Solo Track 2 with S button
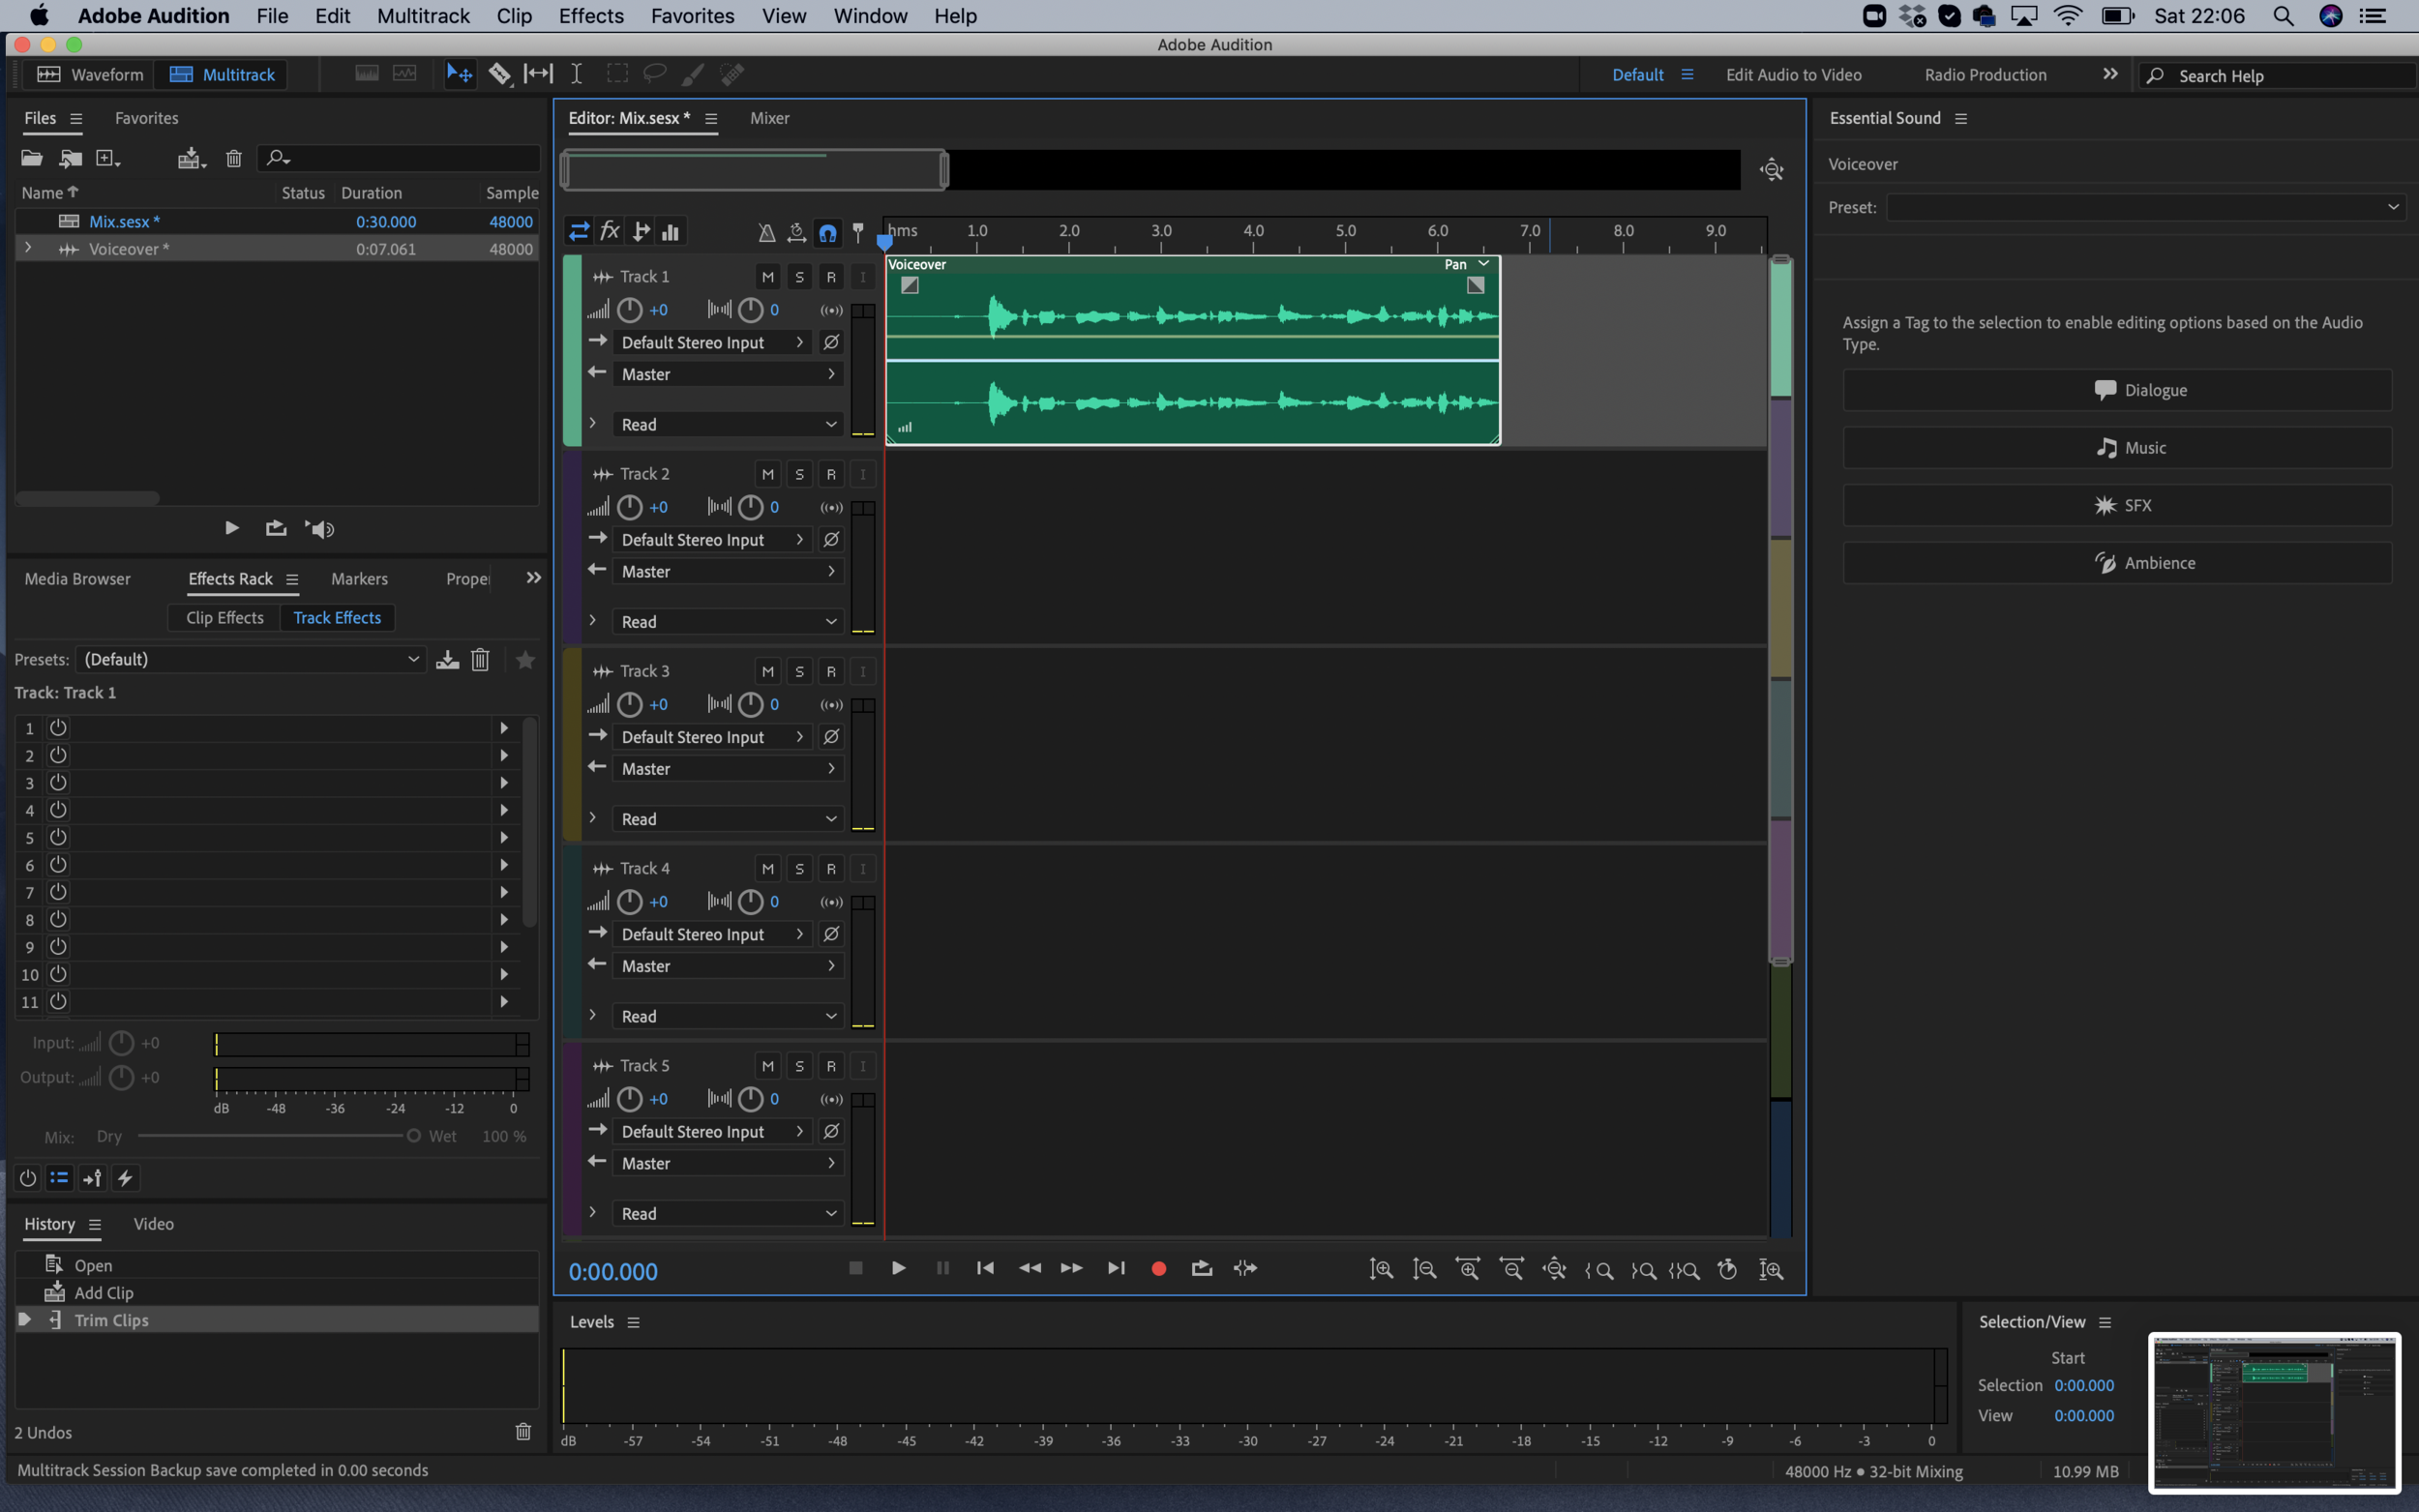Screen dimensions: 2419x1512 [x=799, y=474]
